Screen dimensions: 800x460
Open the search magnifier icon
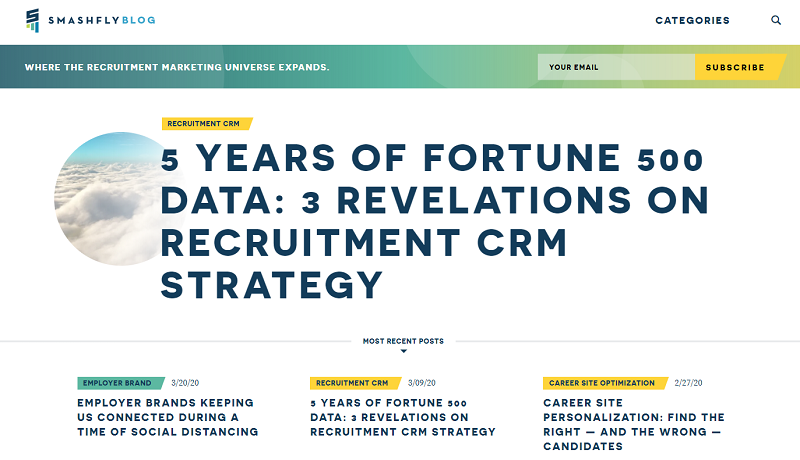click(776, 20)
